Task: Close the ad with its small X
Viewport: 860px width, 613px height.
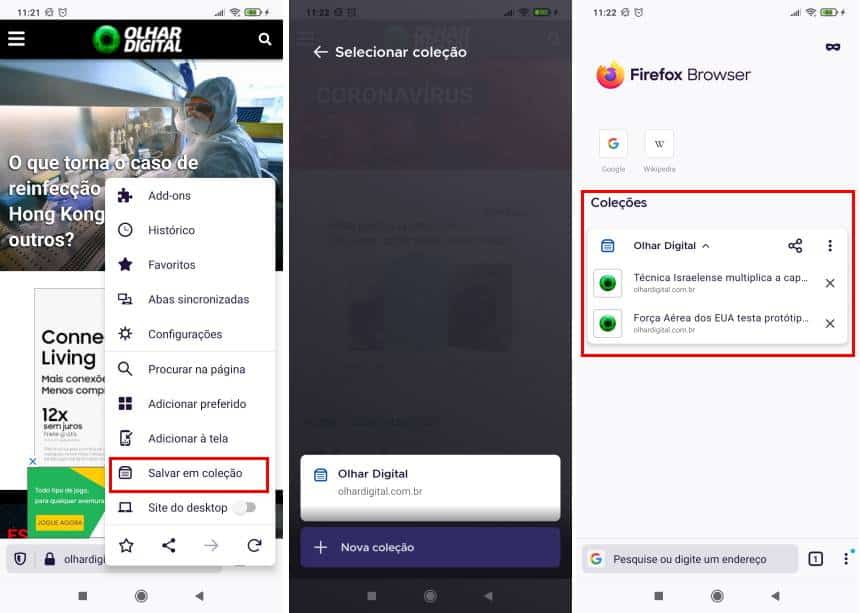Action: pyautogui.click(x=33, y=461)
